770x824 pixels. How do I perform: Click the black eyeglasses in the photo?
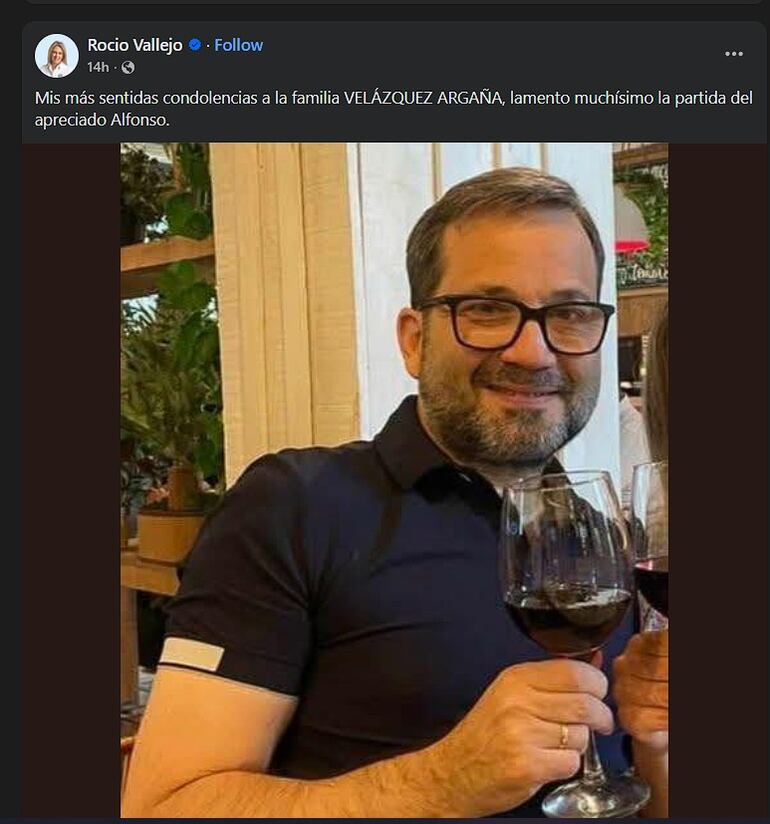(x=517, y=323)
